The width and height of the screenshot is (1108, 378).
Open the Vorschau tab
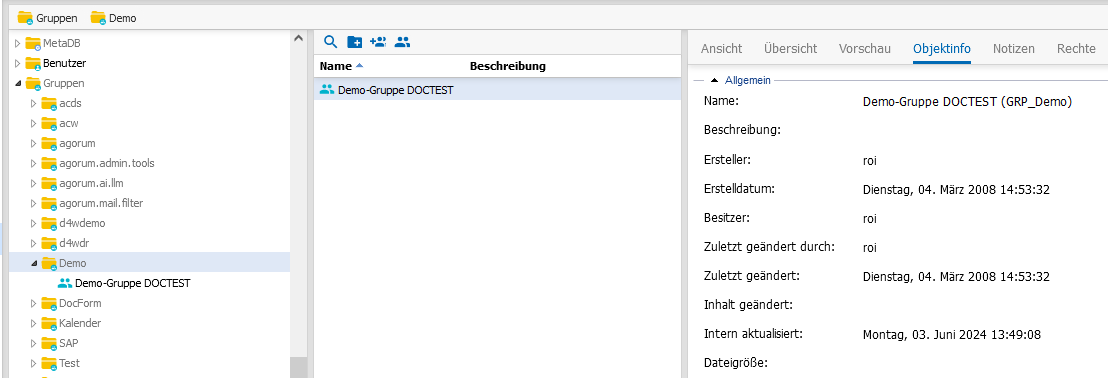(865, 49)
